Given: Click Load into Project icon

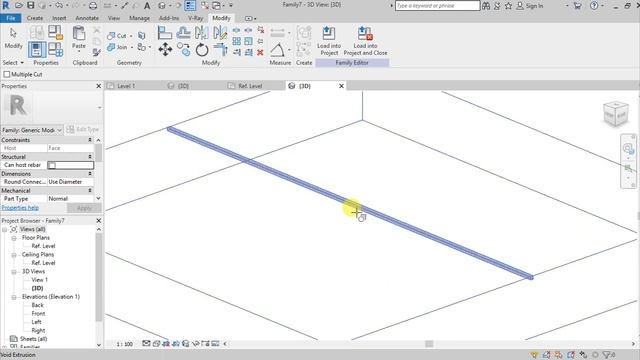Looking at the screenshot, I should click(x=329, y=41).
